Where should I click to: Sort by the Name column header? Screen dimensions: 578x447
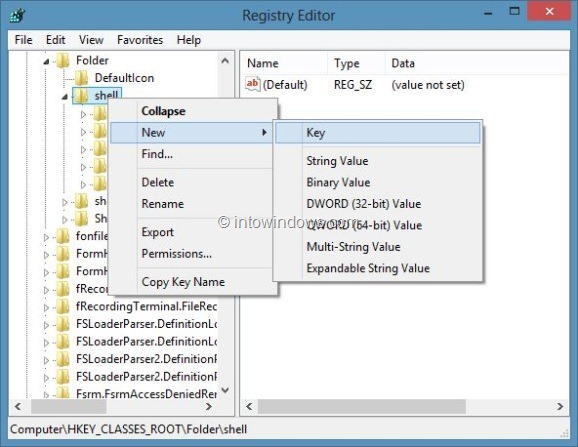[284, 63]
